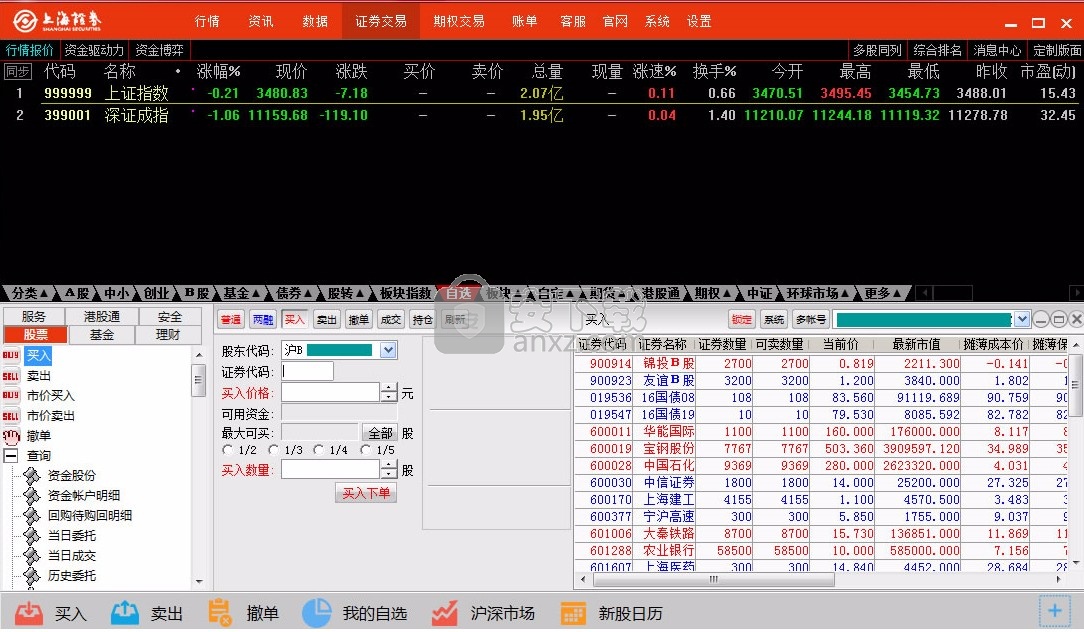Click the left sidebar vertical scrollbar thumb
Screen dimensions: 1084x632
pos(198,380)
